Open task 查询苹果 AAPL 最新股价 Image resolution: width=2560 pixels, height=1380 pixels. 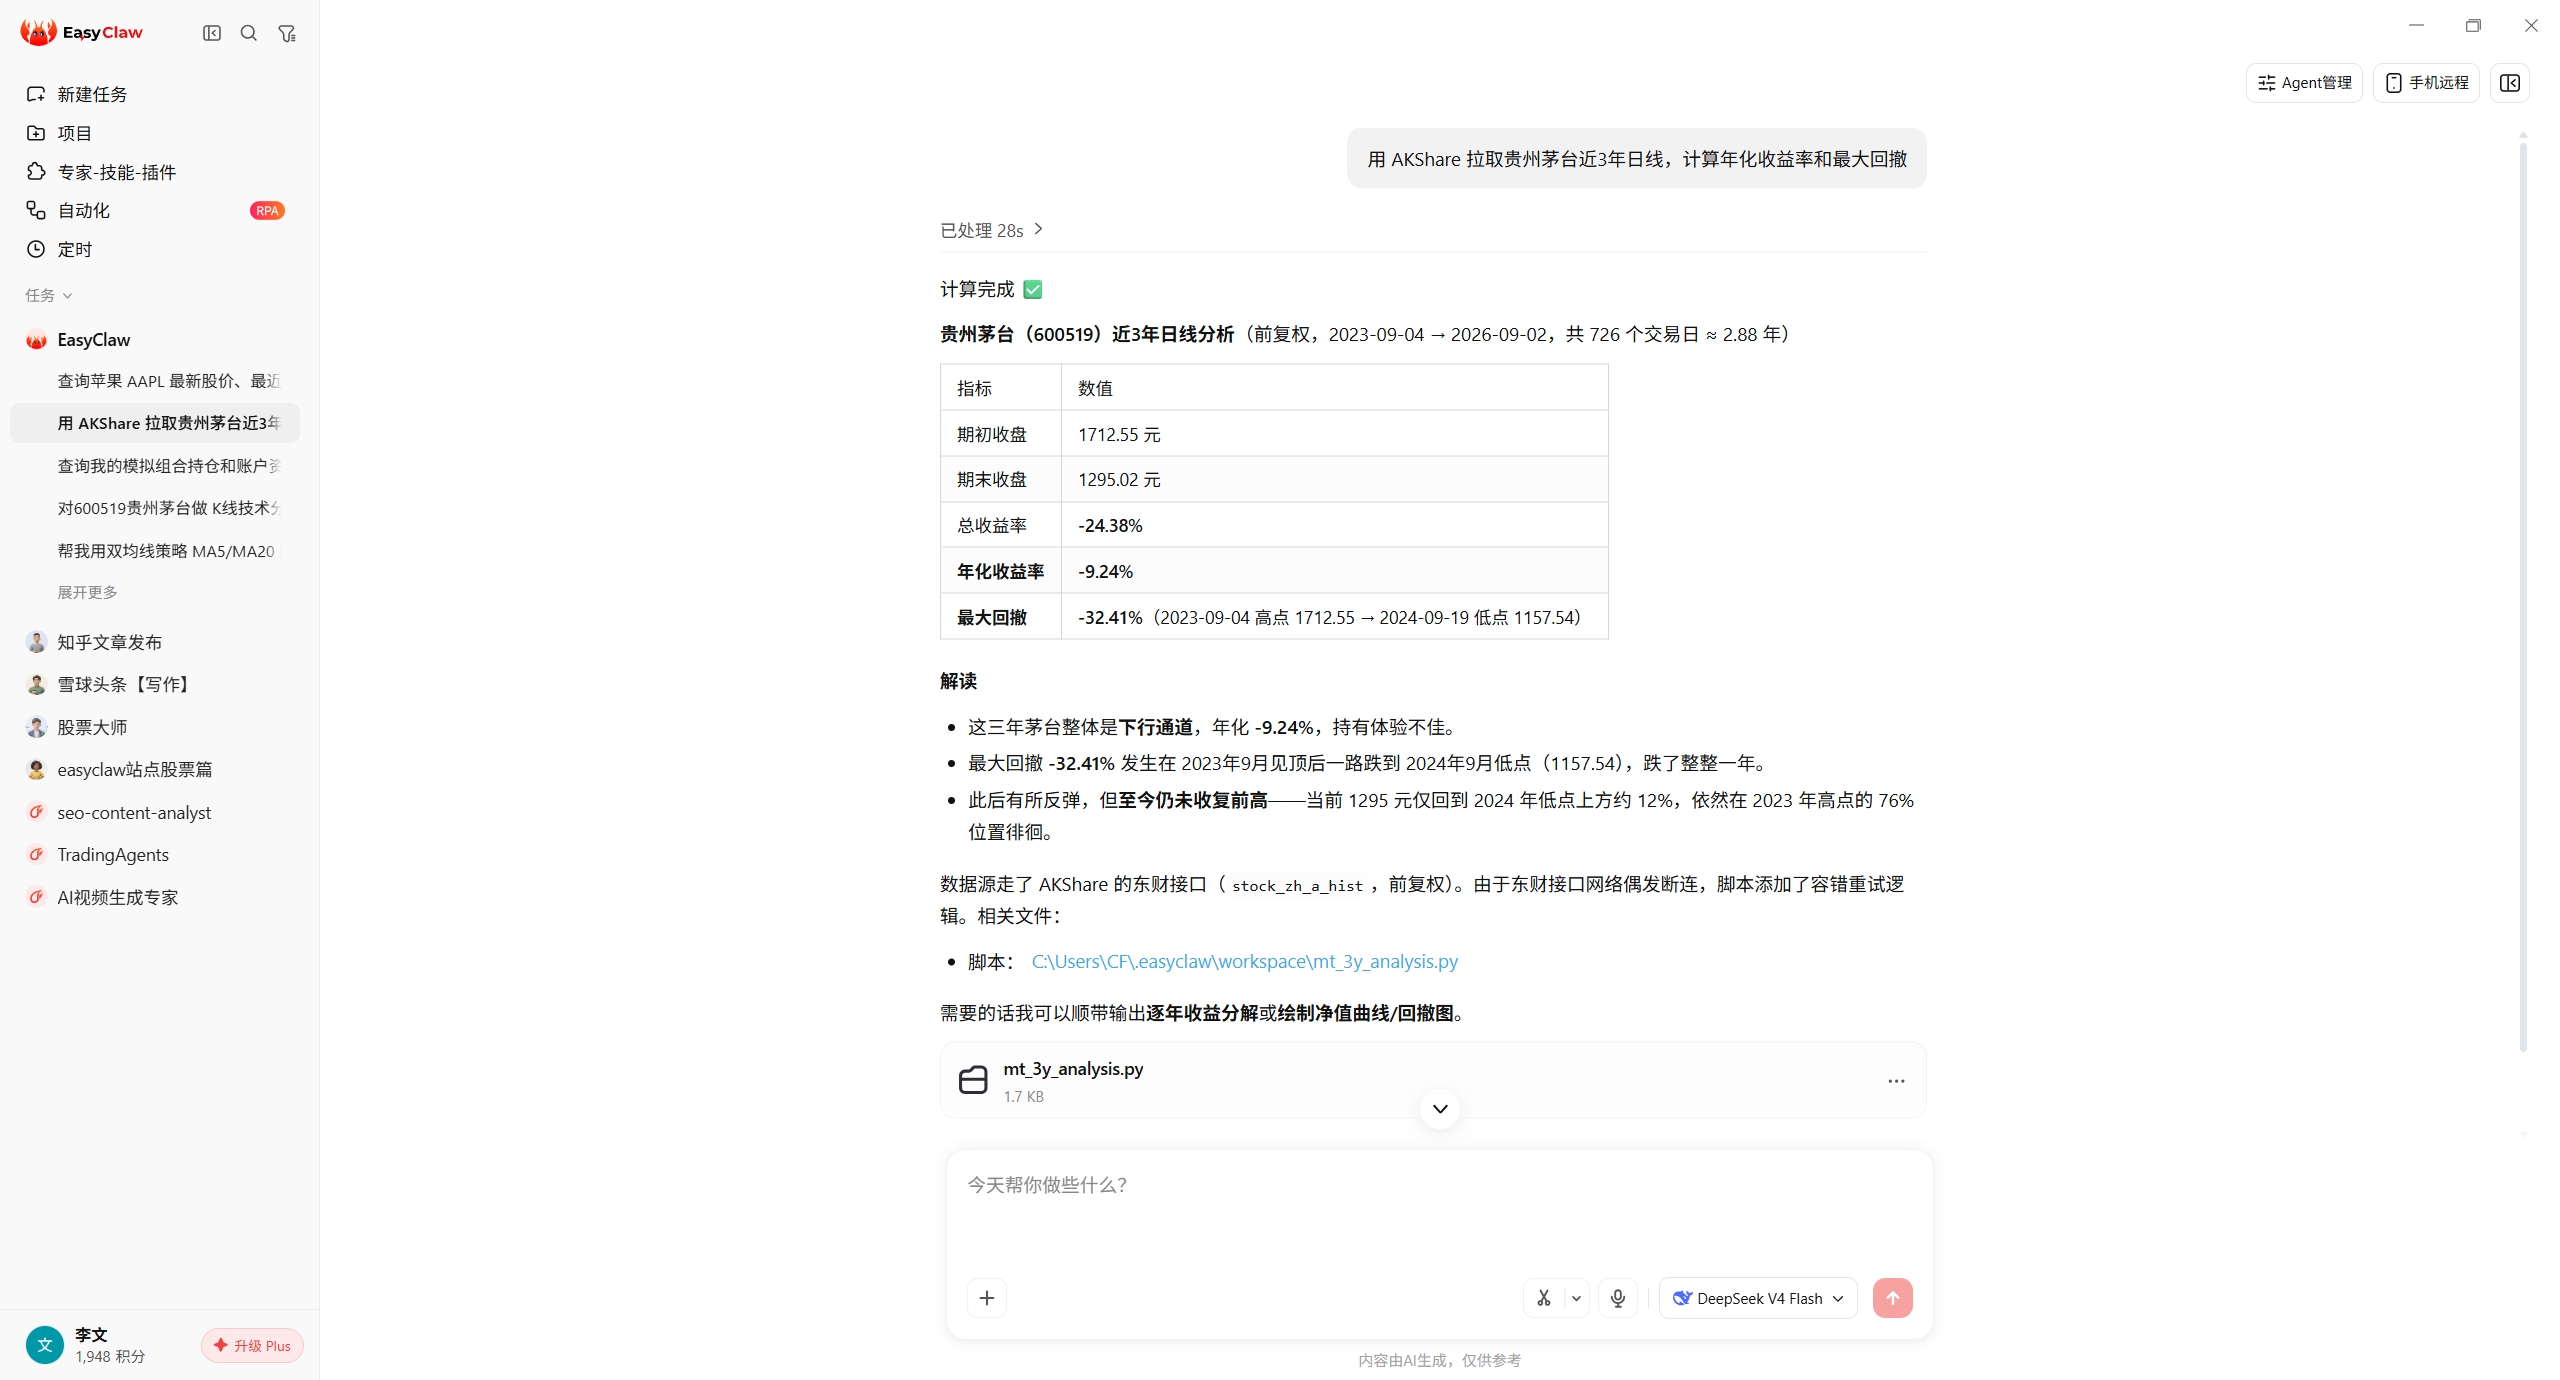(155, 381)
